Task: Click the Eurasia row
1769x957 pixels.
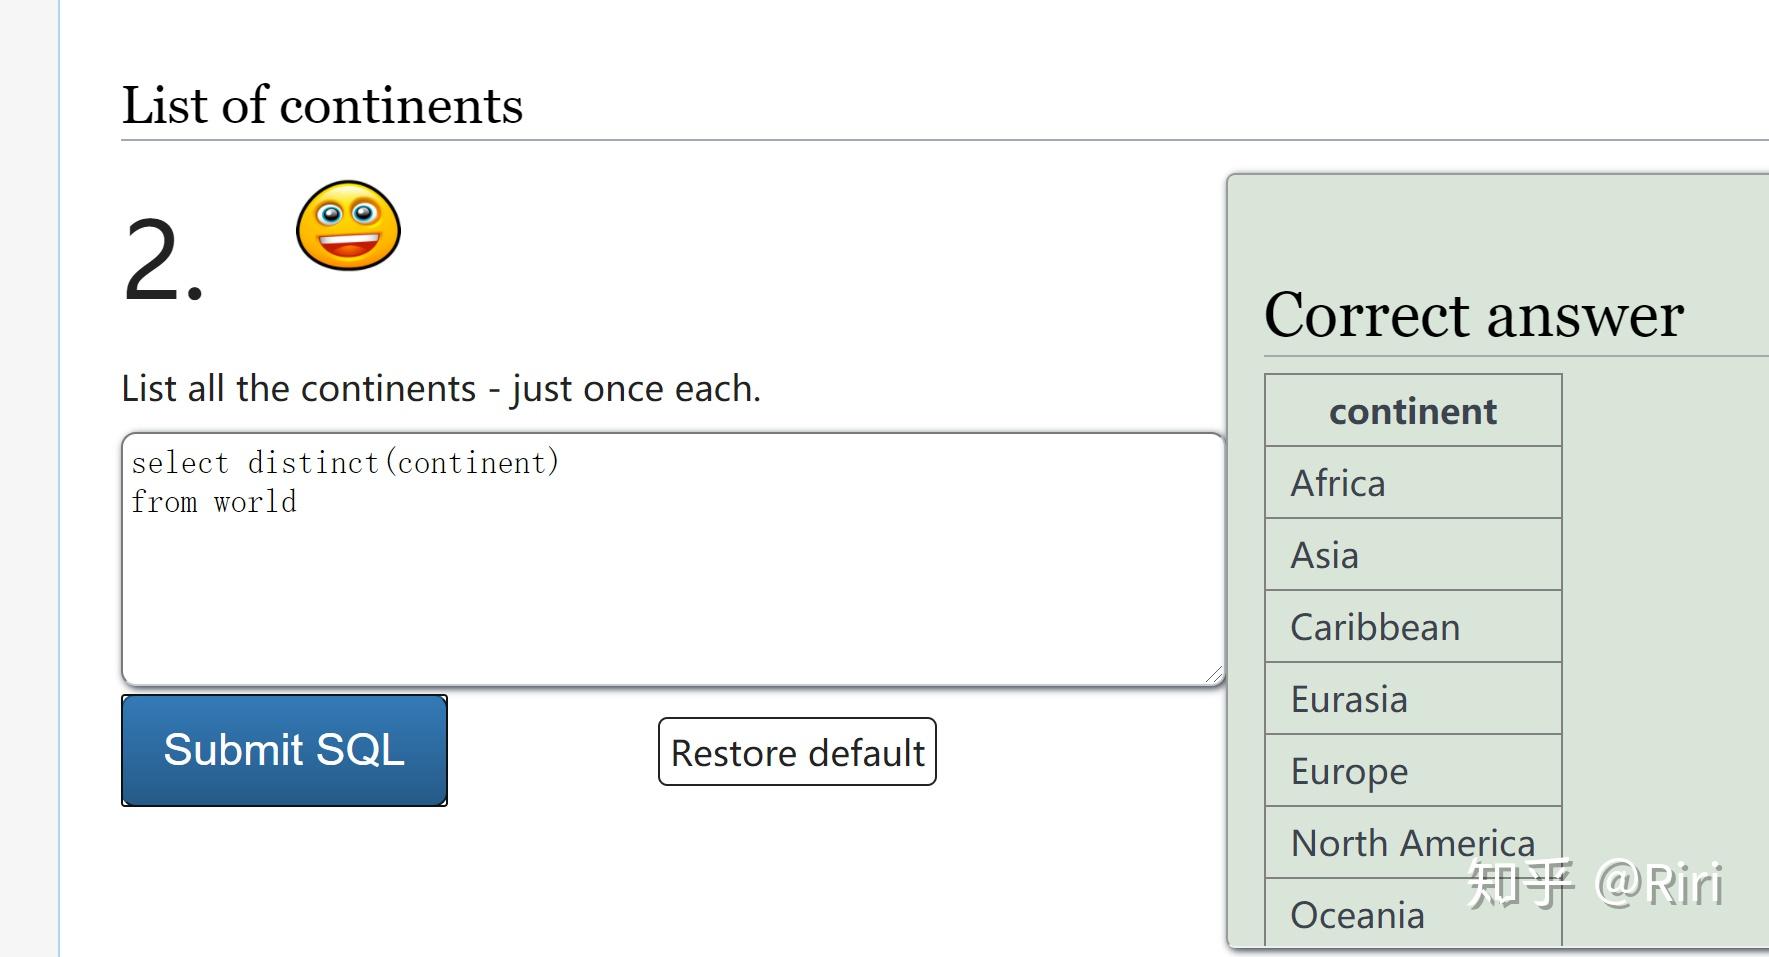Action: pos(1412,699)
